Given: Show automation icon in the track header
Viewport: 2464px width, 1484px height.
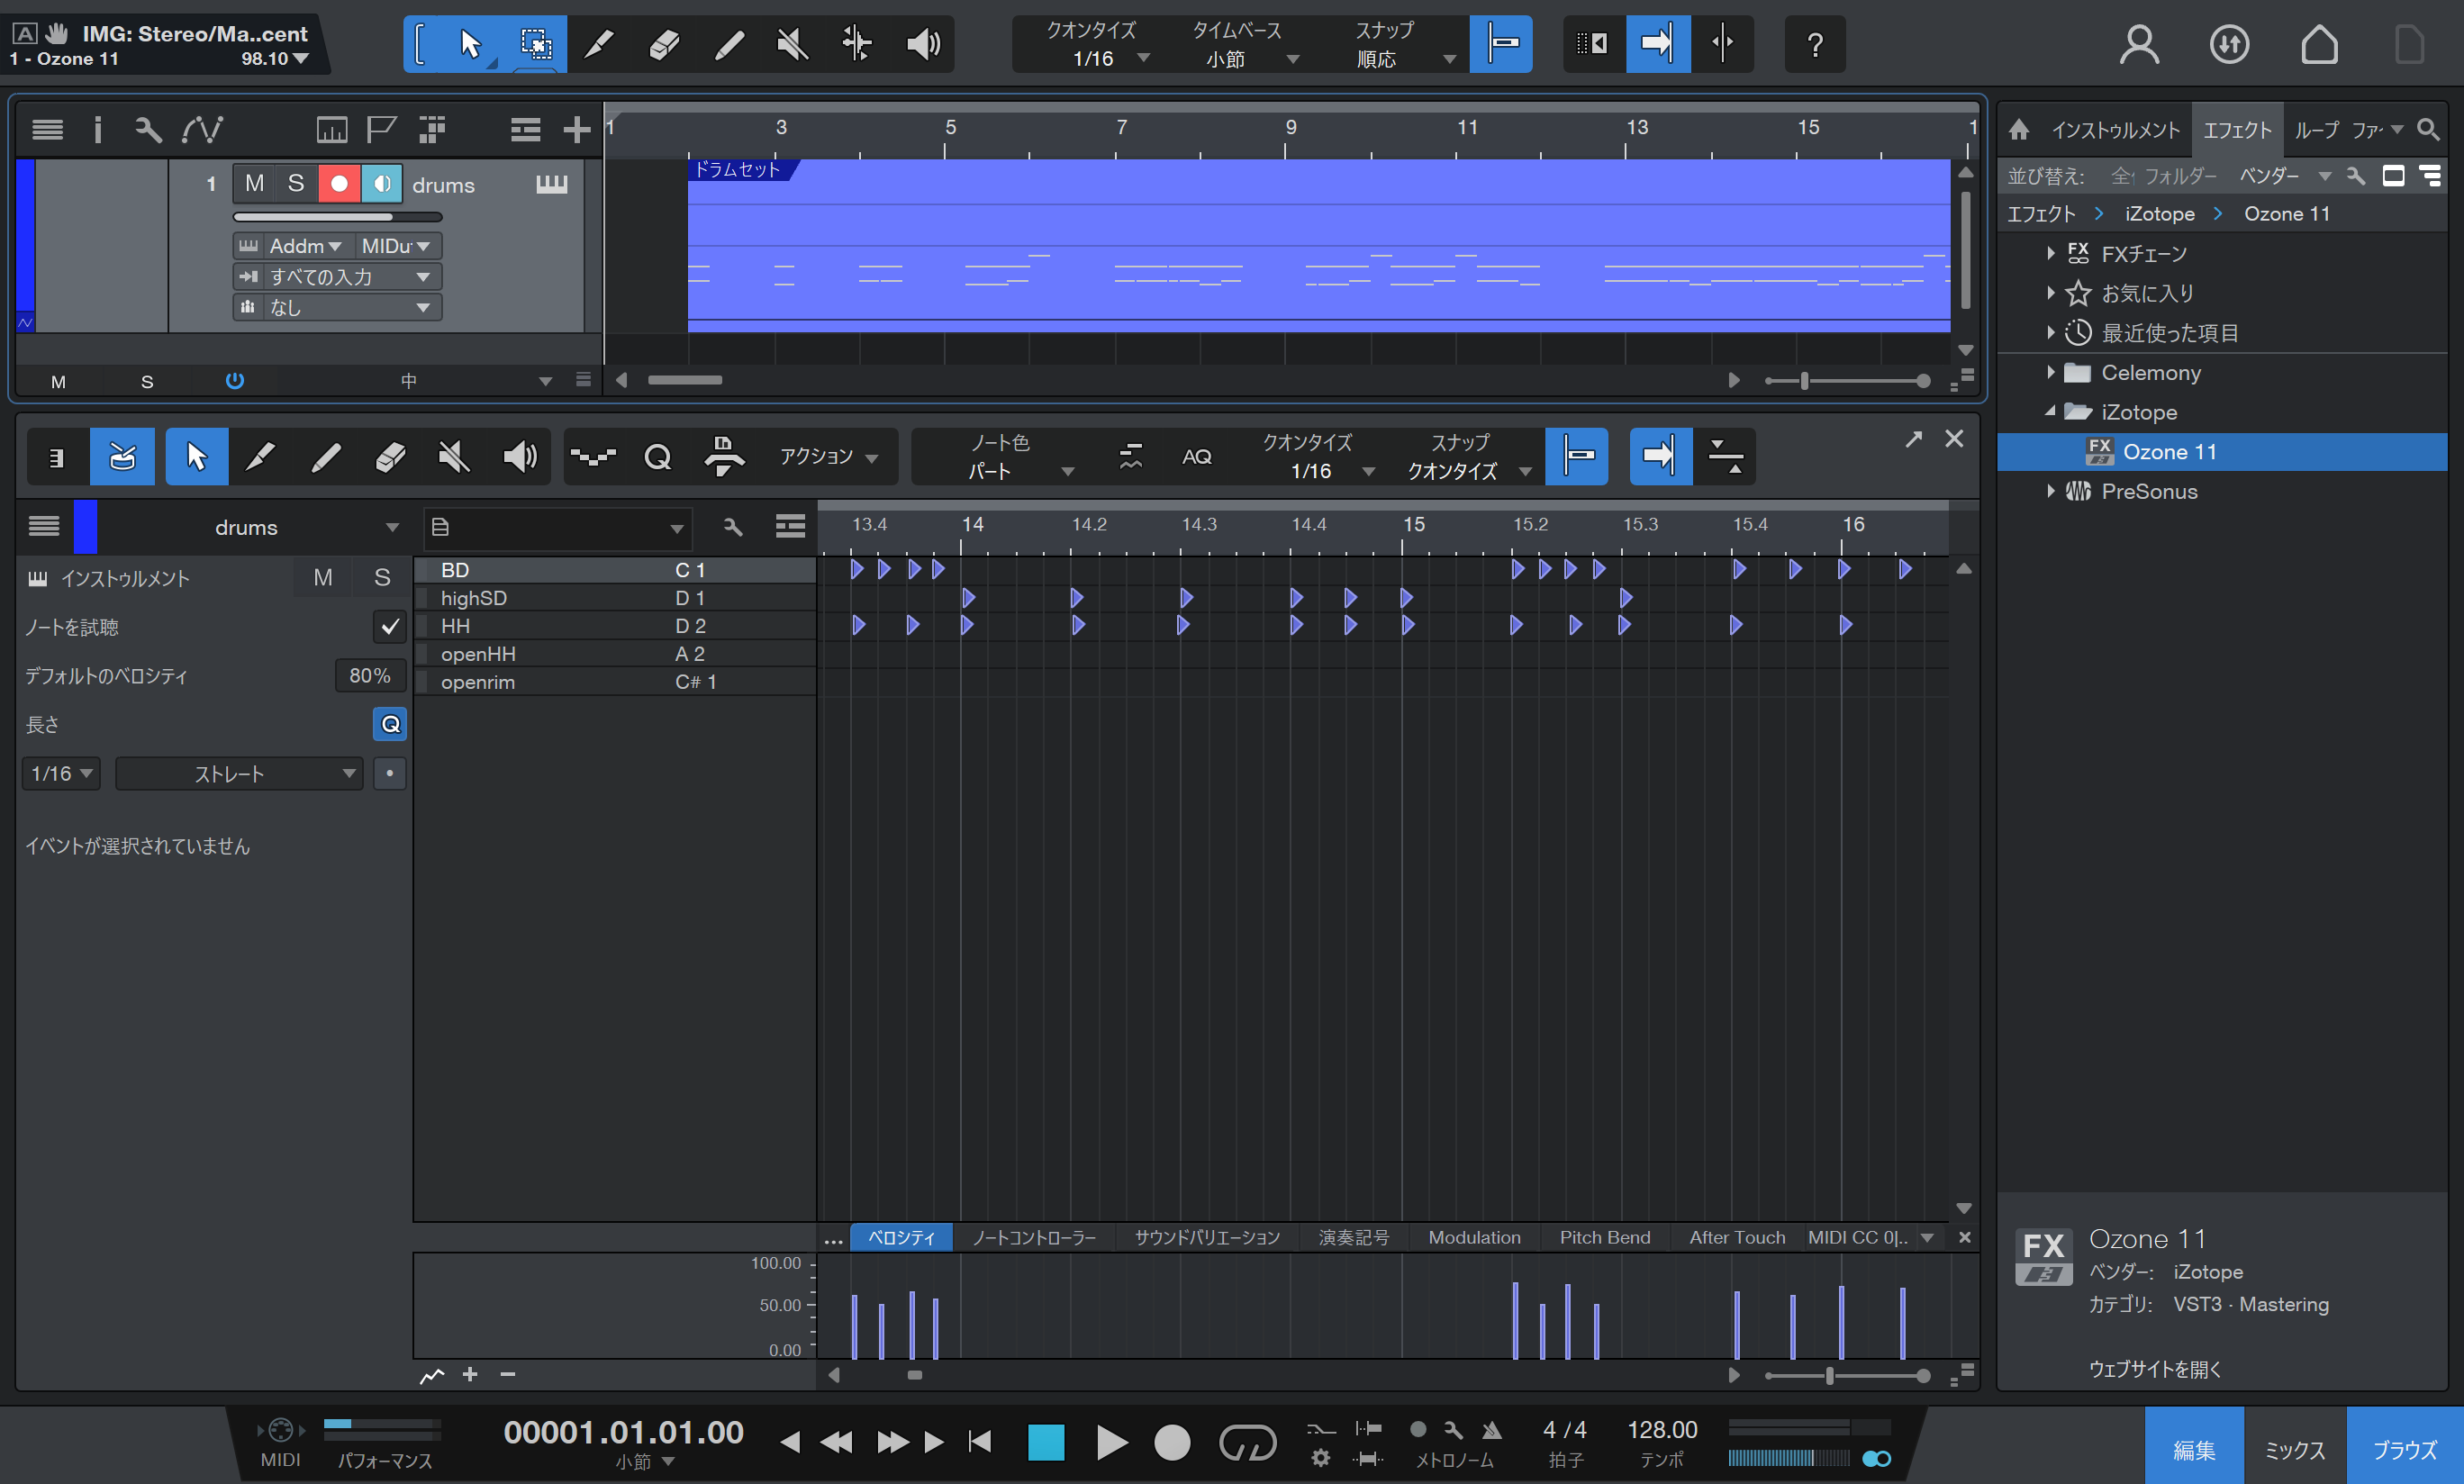Looking at the screenshot, I should click(203, 129).
